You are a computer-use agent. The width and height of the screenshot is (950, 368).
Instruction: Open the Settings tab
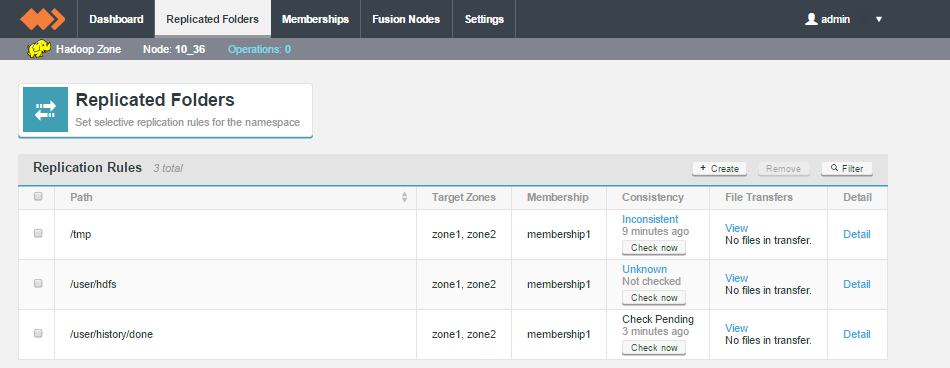(x=484, y=19)
